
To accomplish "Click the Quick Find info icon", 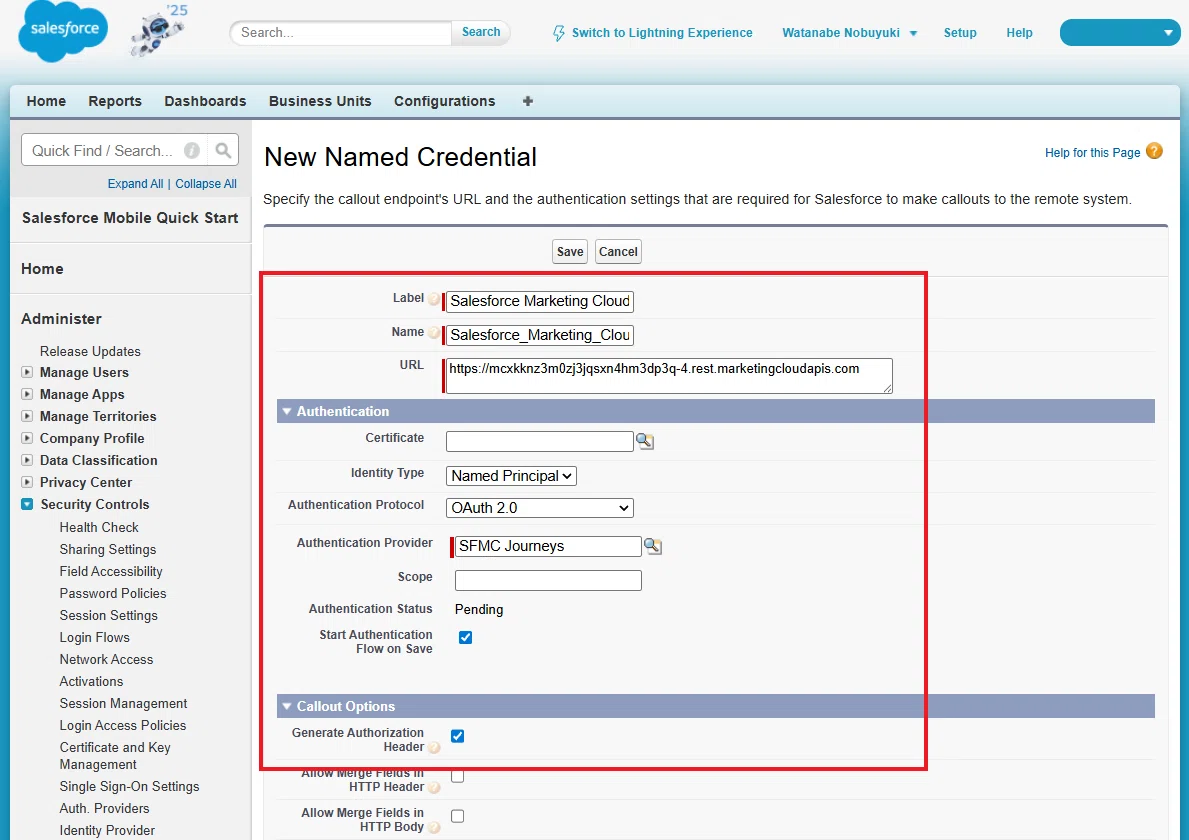I will (x=192, y=150).
